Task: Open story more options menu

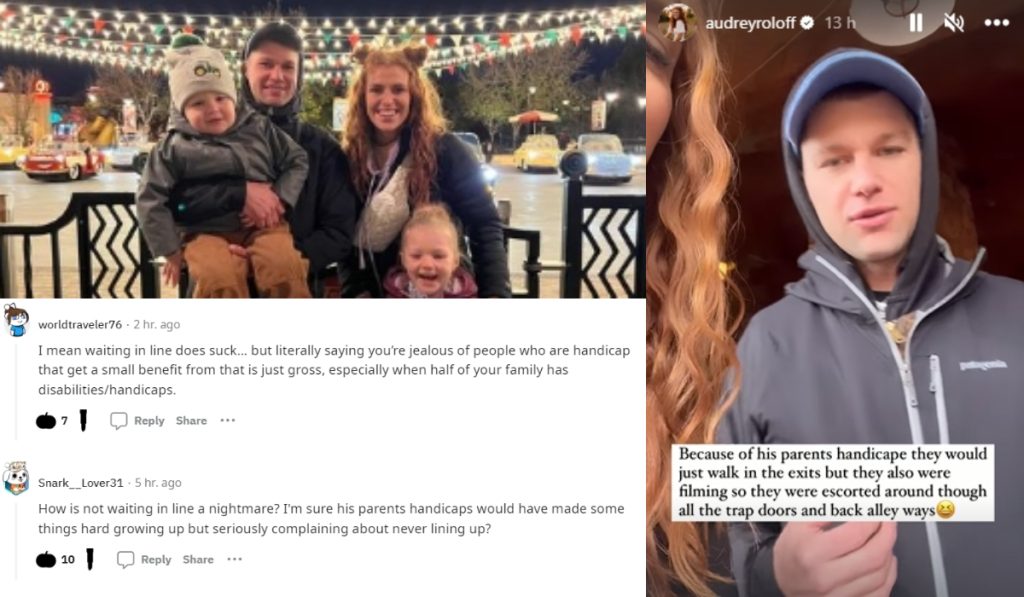Action: [997, 23]
